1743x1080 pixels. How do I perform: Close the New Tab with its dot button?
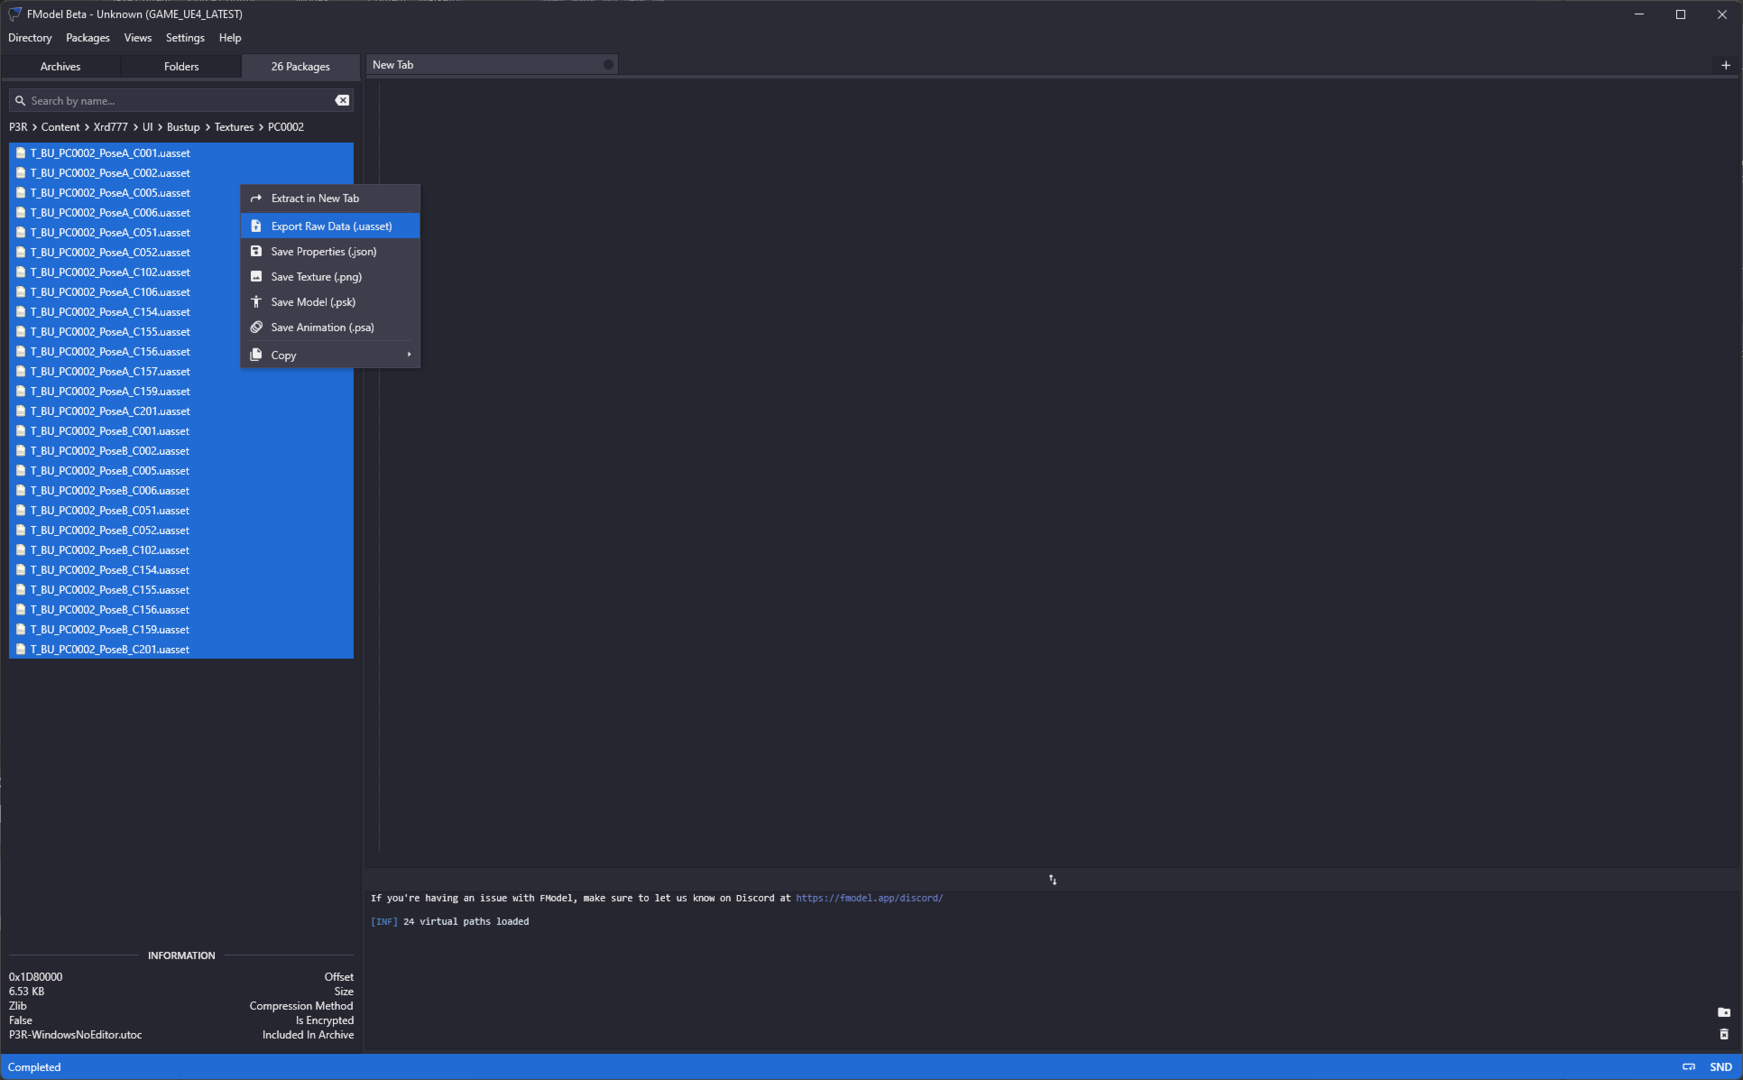click(x=608, y=65)
